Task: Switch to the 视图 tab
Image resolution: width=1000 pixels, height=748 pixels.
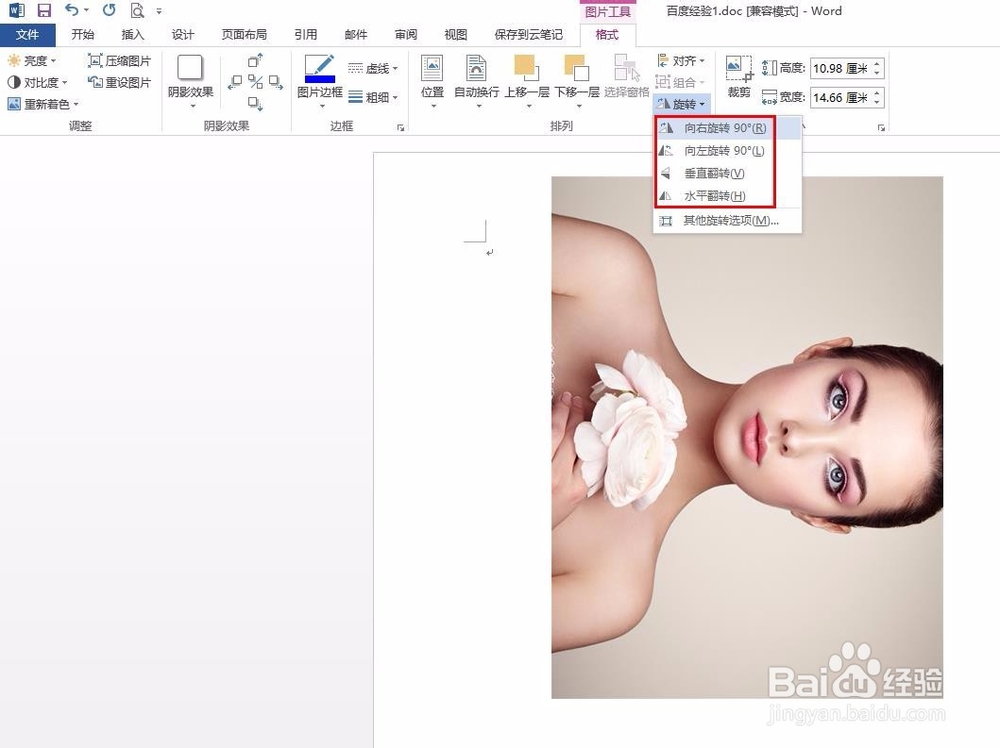Action: click(455, 34)
